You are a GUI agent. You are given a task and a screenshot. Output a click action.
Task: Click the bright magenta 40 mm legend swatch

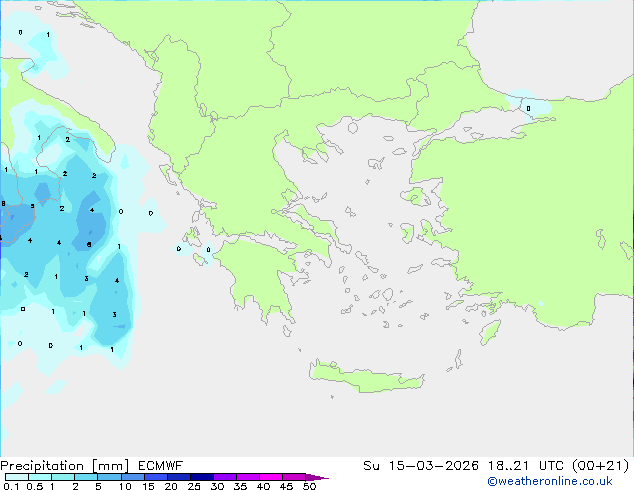tap(271, 477)
